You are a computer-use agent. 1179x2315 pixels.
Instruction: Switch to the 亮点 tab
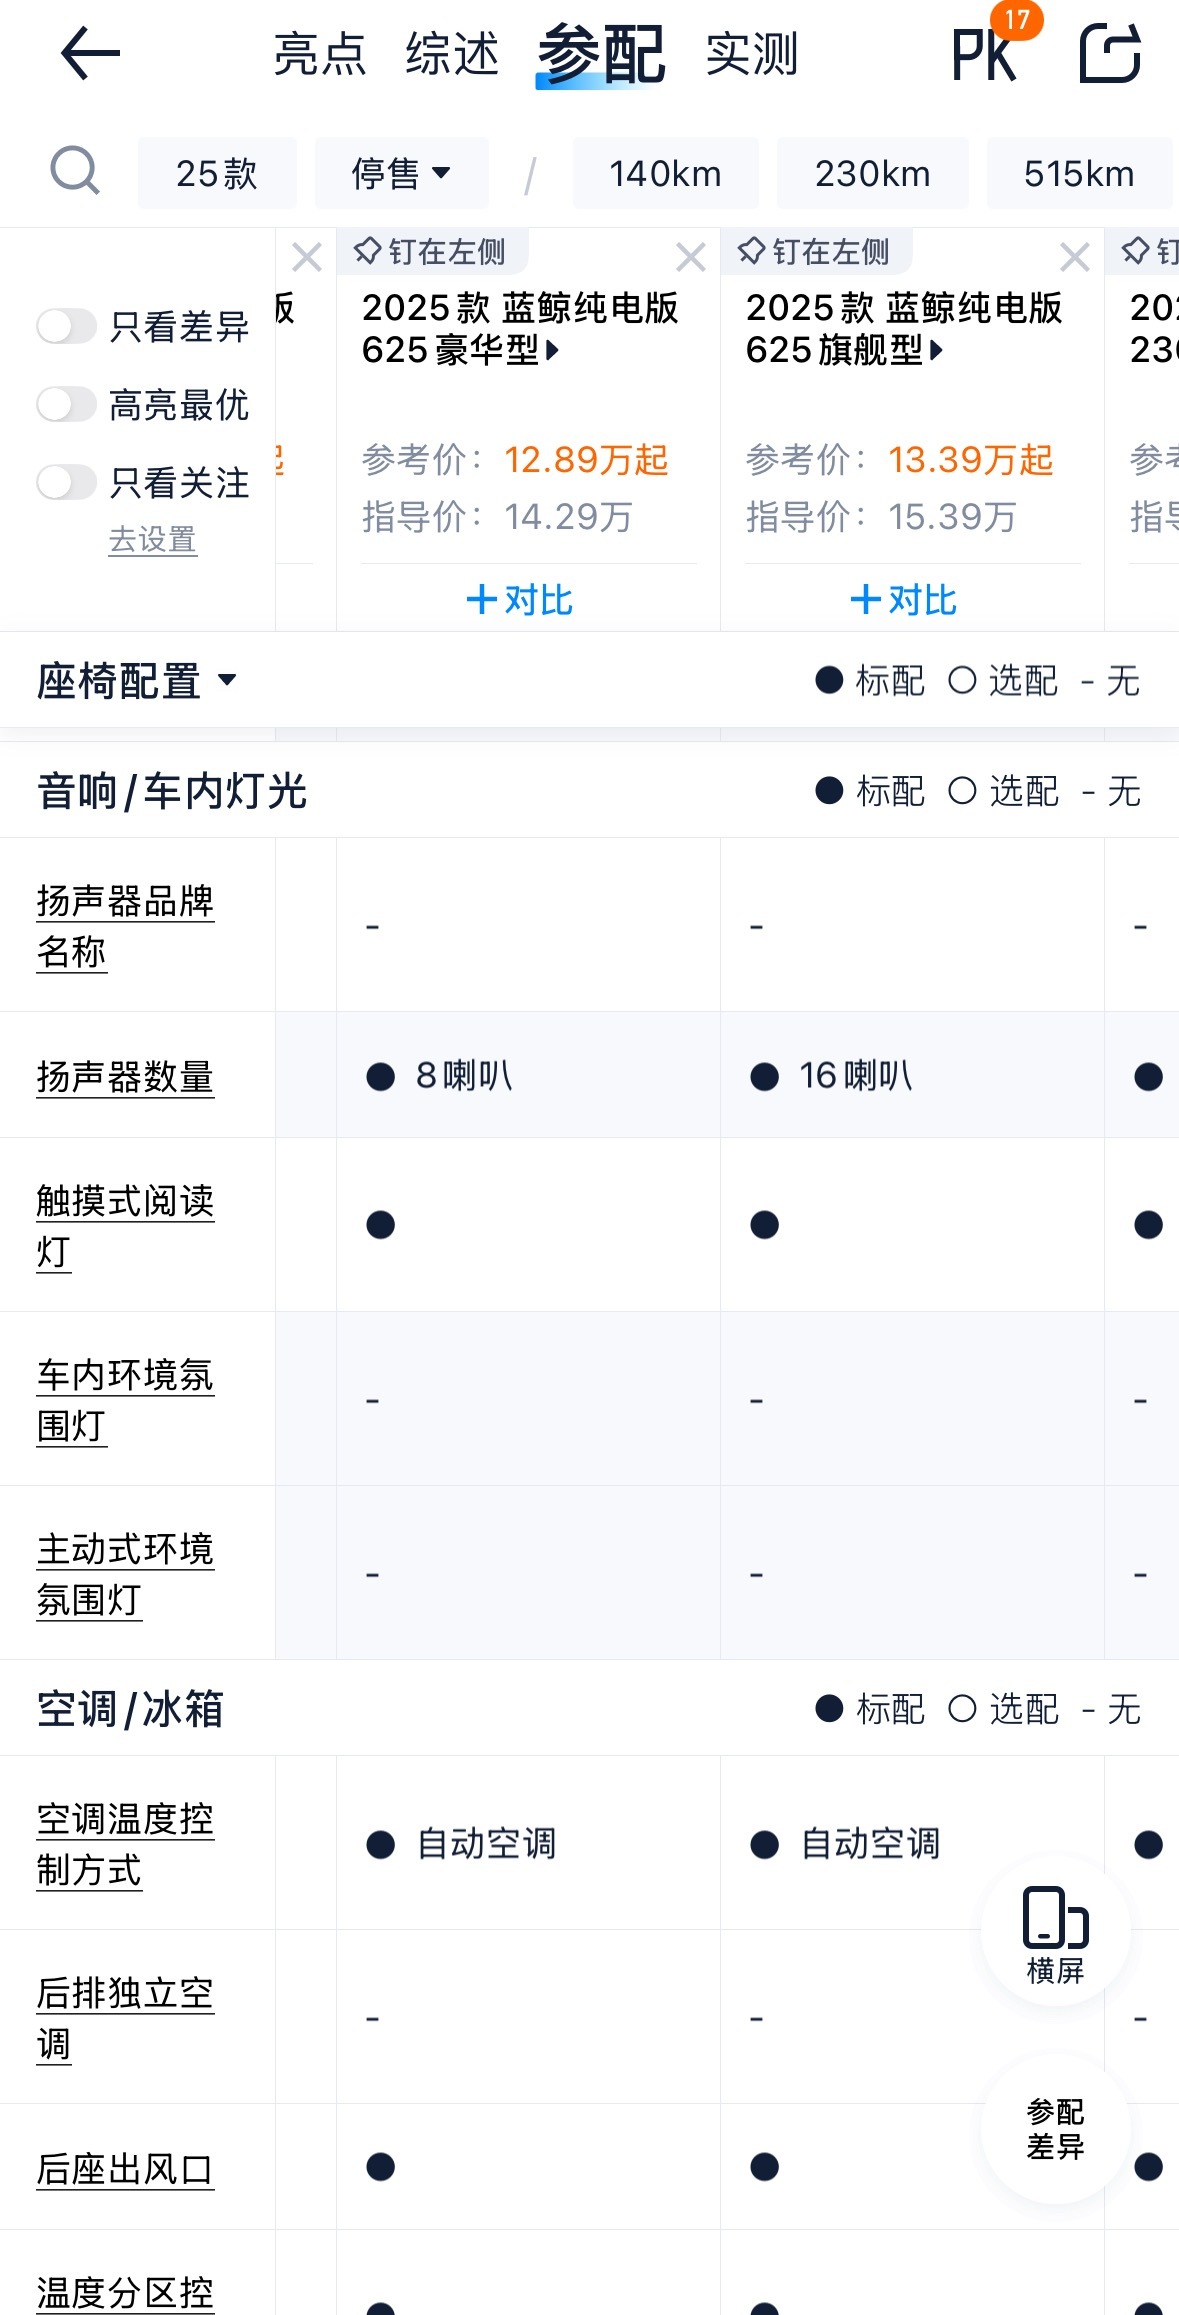click(320, 54)
